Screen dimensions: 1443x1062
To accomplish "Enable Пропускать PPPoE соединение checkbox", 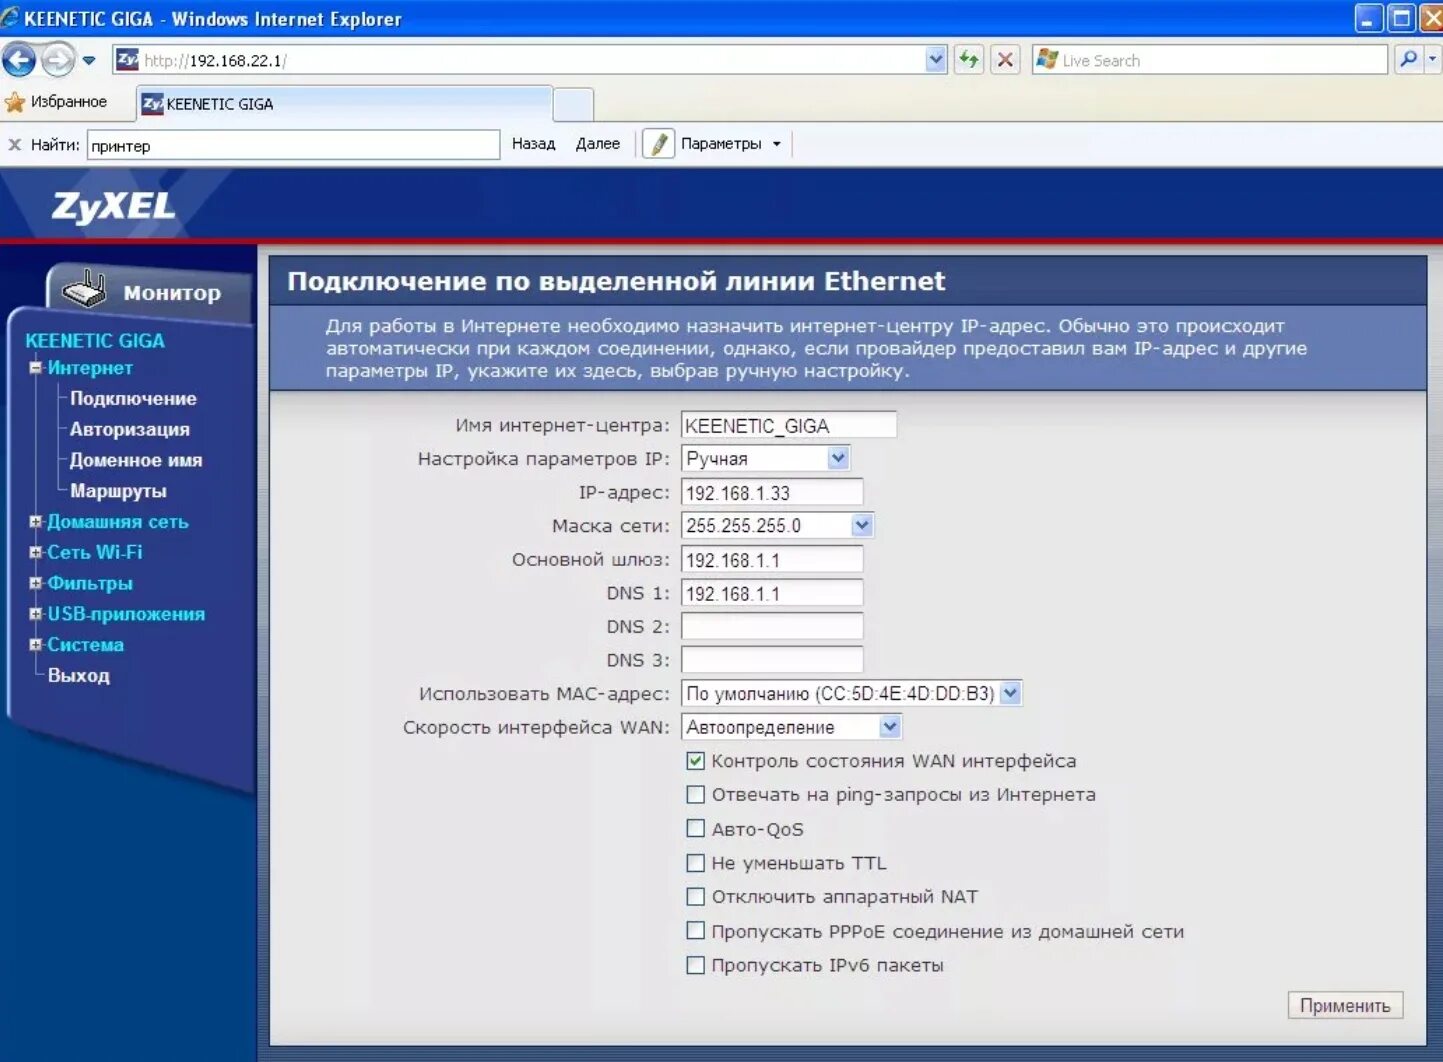I will point(695,930).
